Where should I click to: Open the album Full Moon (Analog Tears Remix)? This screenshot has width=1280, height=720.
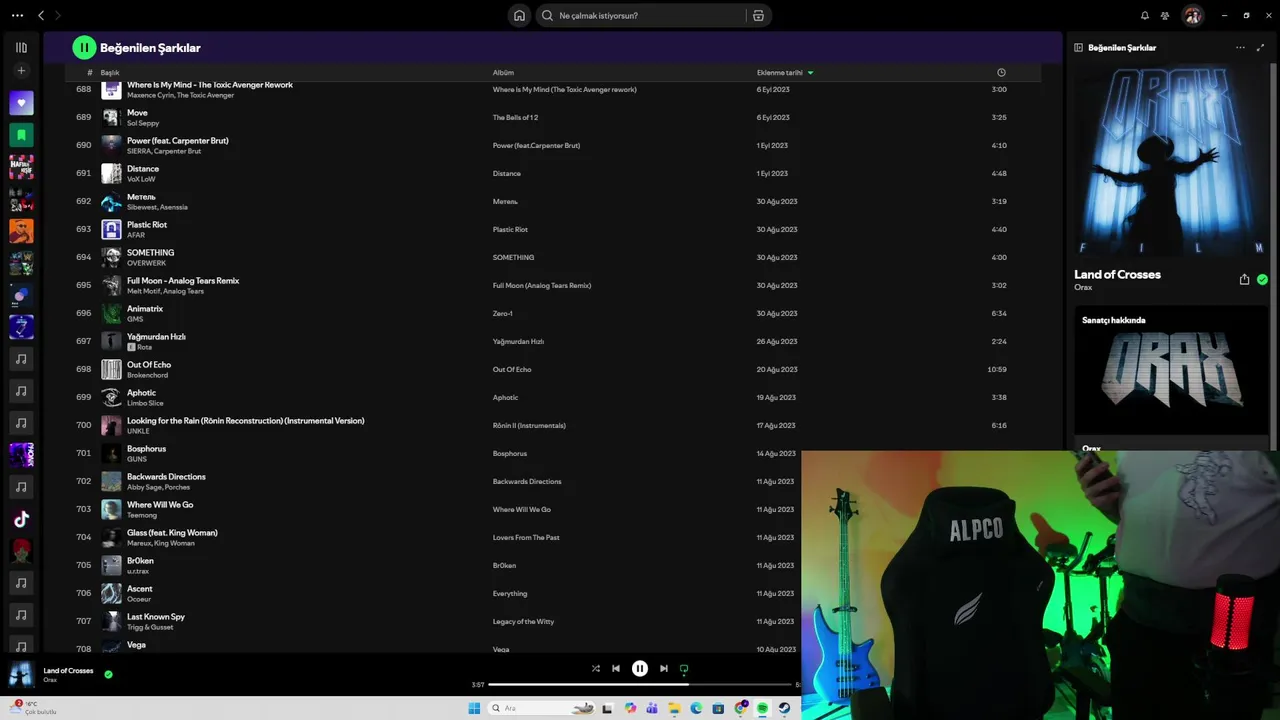542,285
